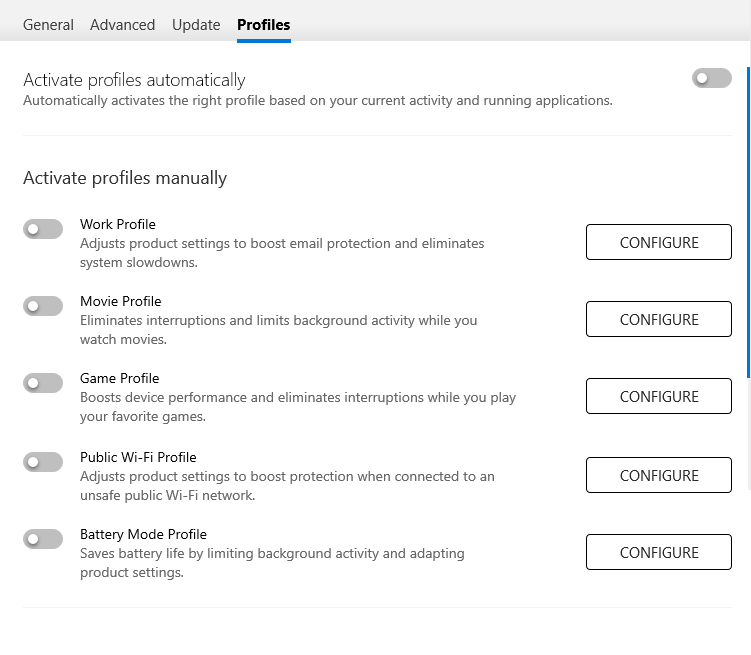This screenshot has height=655, width=751.
Task: Configure the Public Wi-Fi Profile
Action: tap(658, 476)
